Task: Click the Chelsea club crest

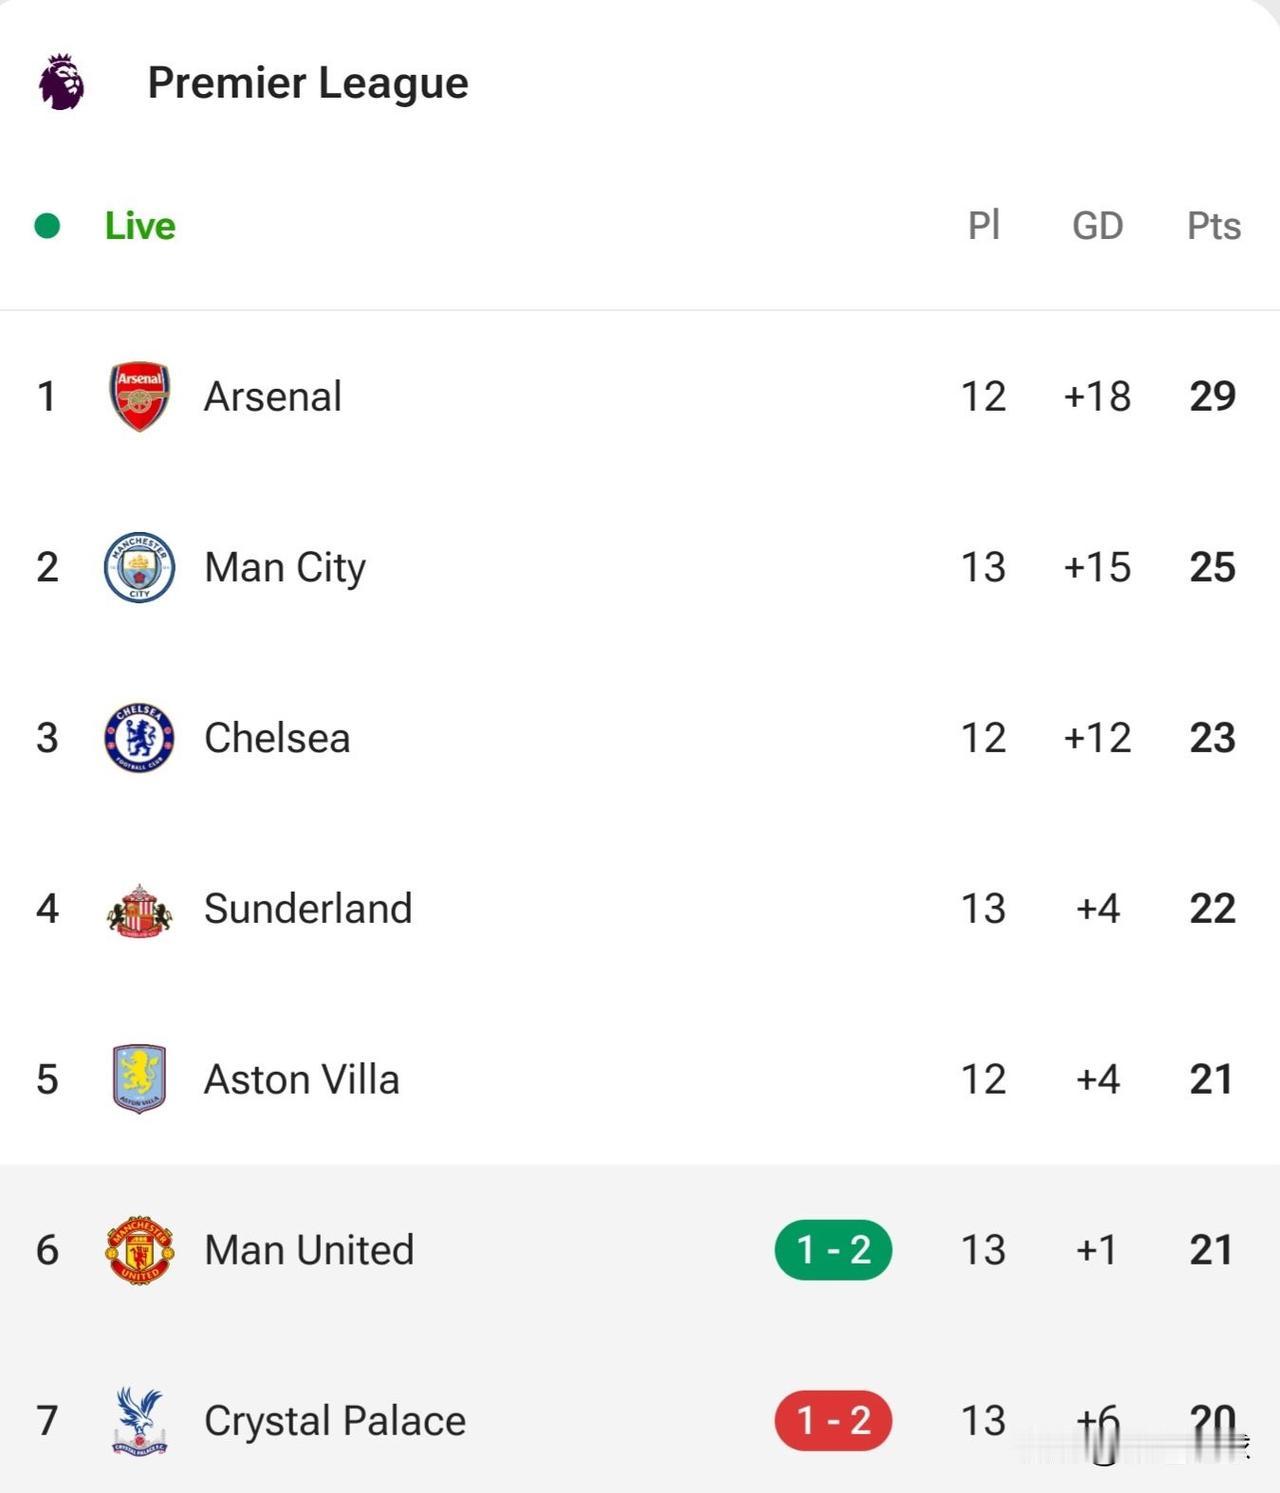Action: tap(139, 738)
